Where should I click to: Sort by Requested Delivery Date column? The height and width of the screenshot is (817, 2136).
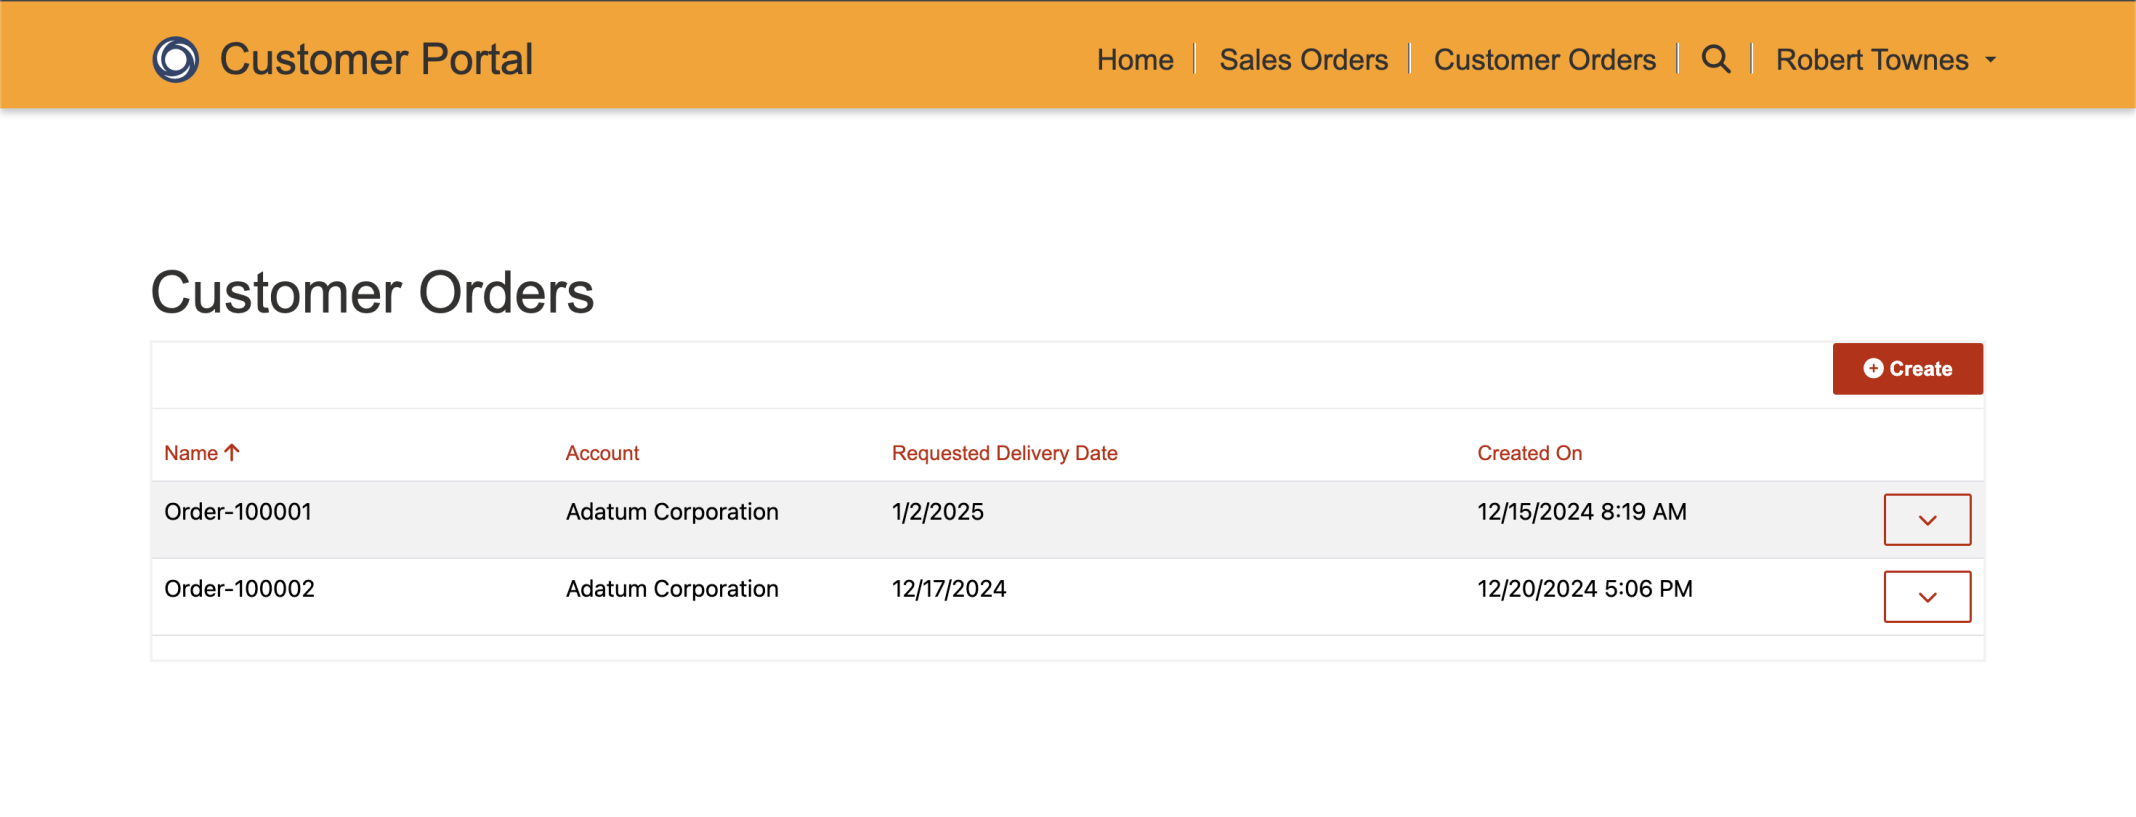pos(1004,453)
